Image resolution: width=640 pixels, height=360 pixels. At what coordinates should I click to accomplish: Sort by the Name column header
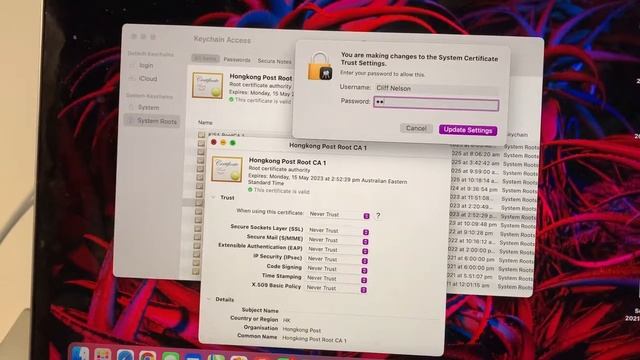(x=205, y=122)
